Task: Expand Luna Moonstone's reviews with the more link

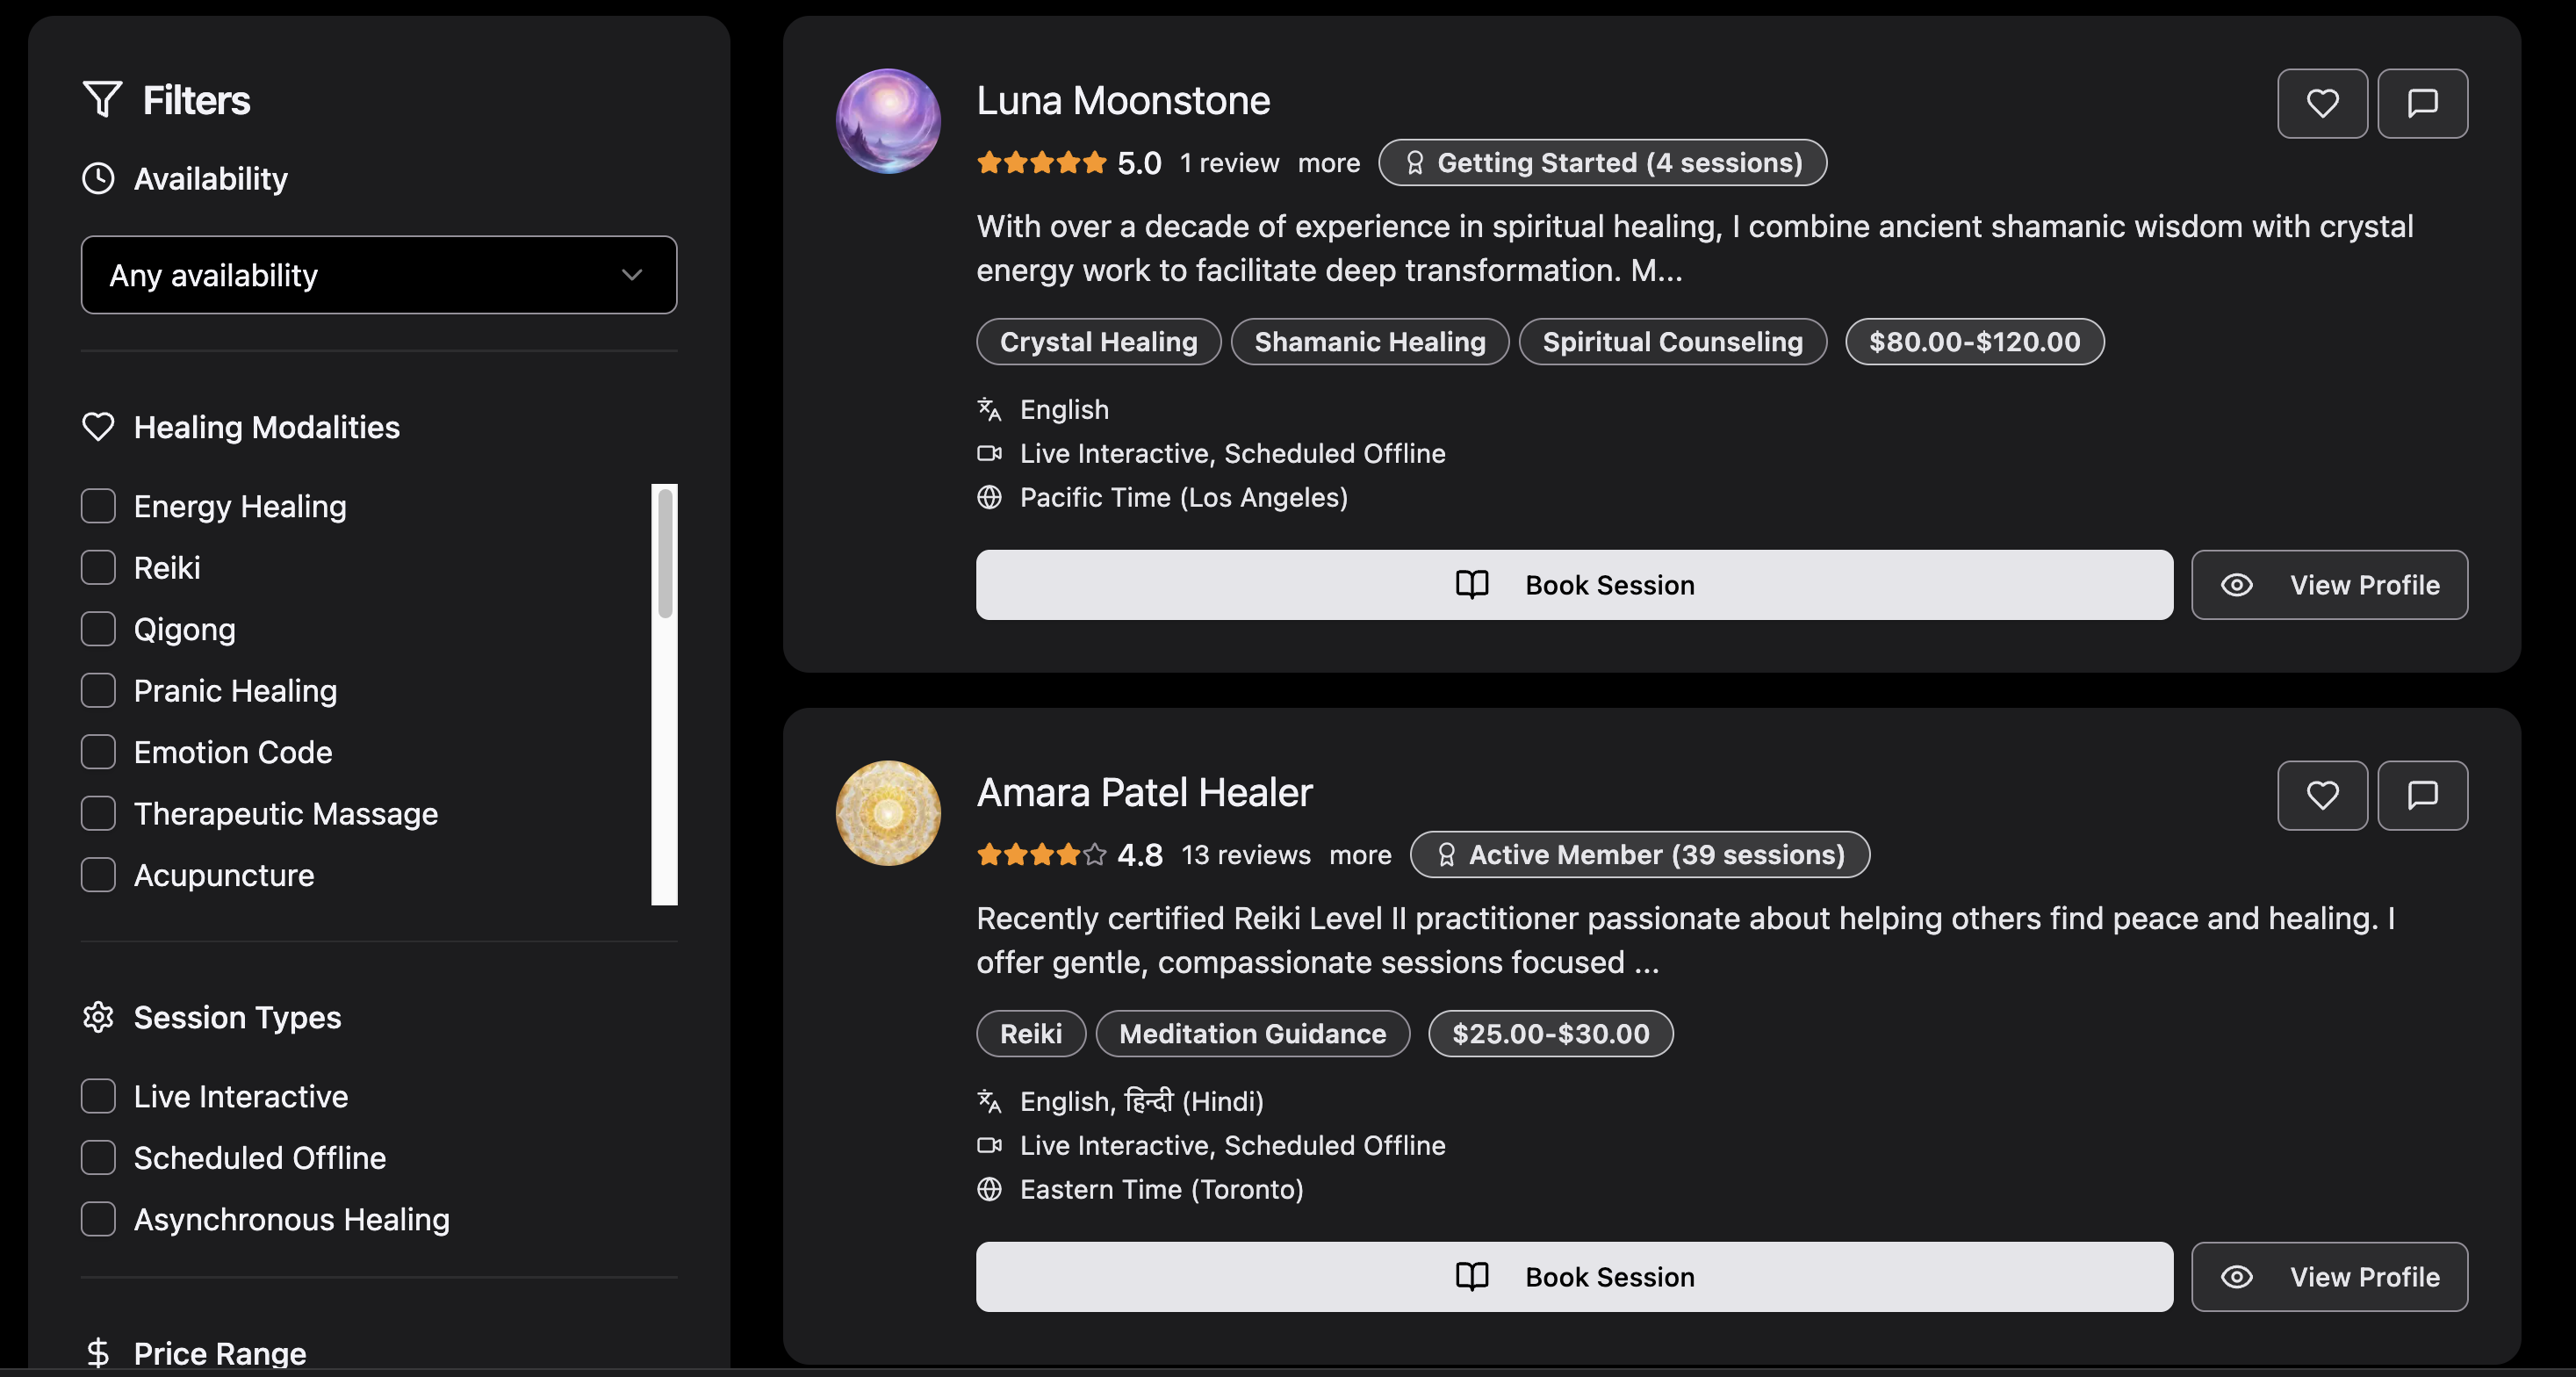Action: tap(1328, 162)
